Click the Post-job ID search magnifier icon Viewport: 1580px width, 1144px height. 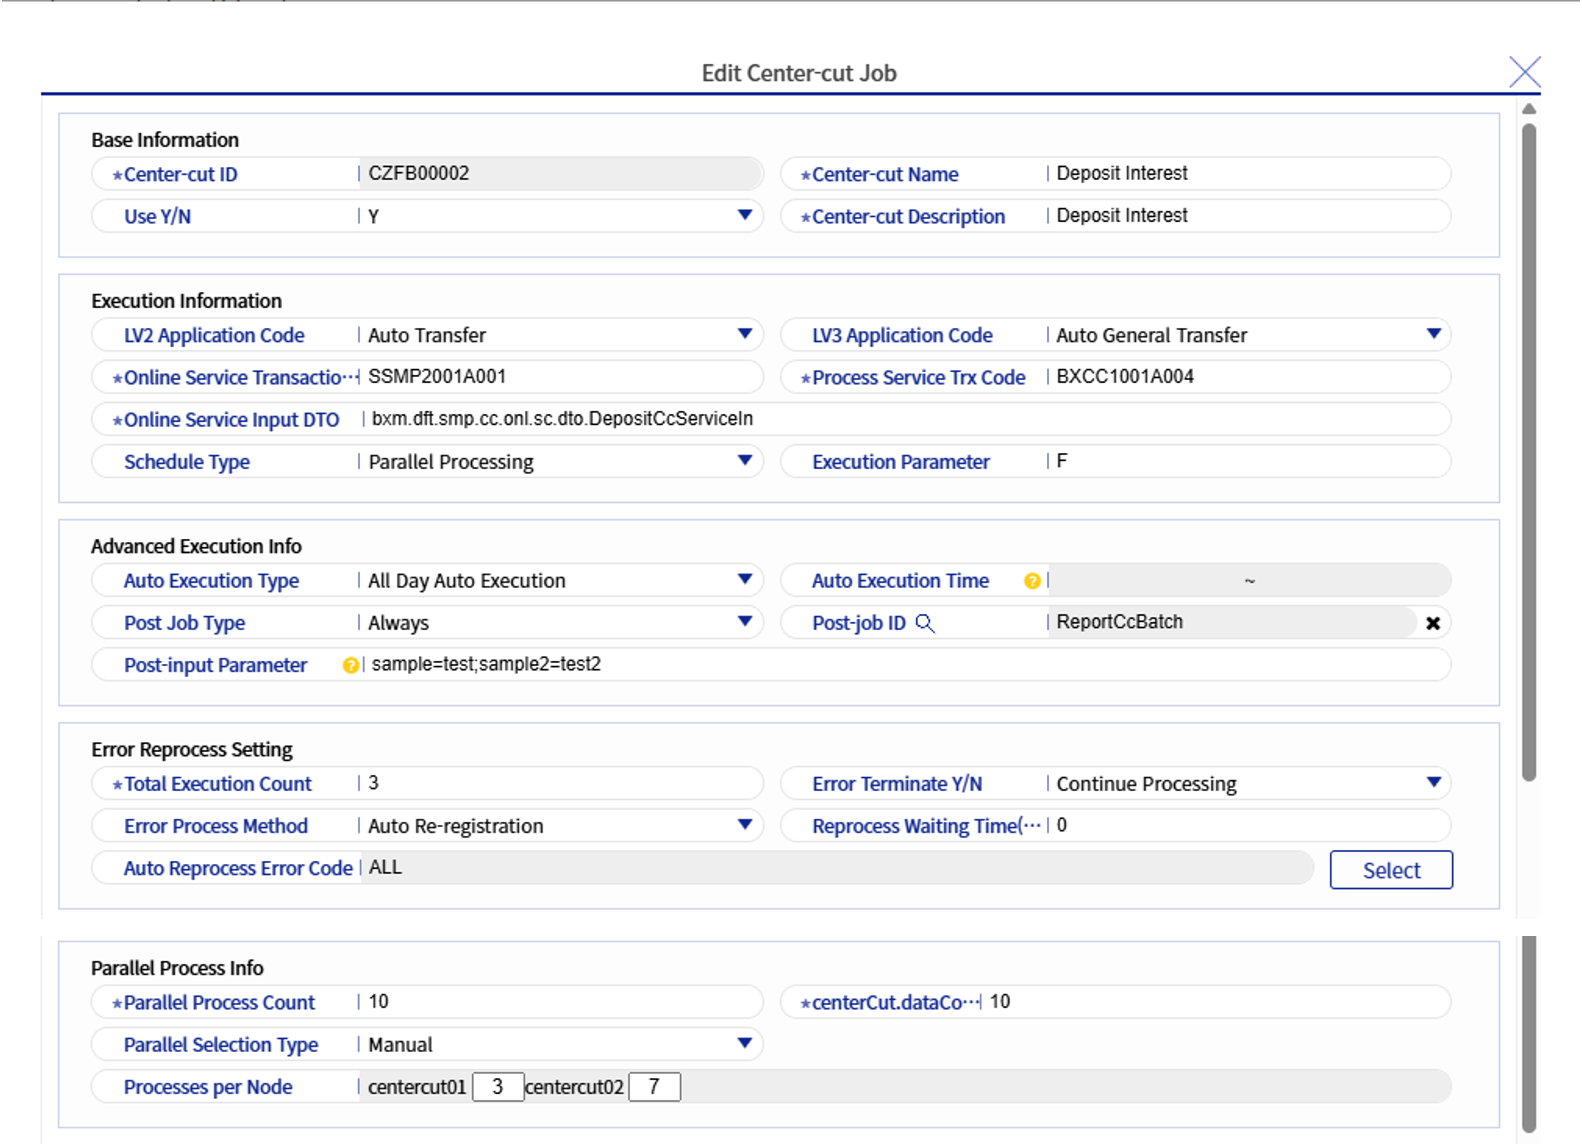click(925, 623)
